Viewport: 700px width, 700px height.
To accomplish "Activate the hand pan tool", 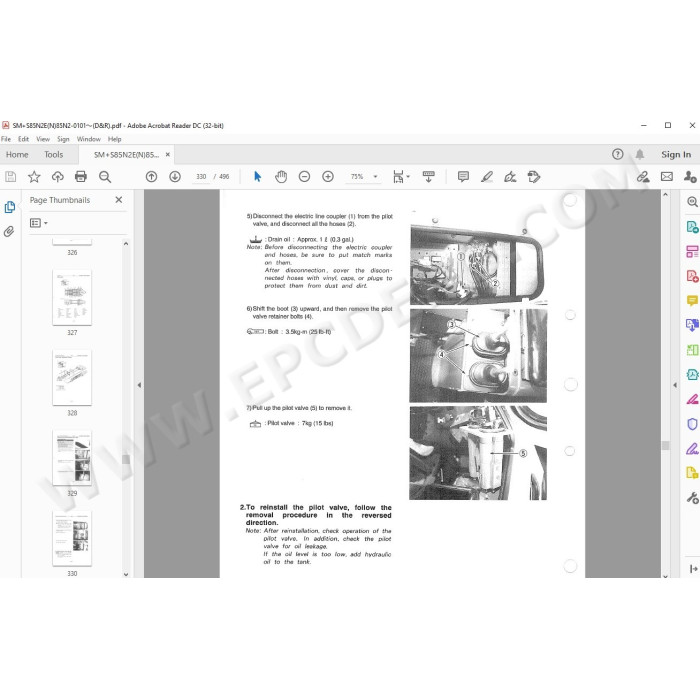I will (281, 177).
